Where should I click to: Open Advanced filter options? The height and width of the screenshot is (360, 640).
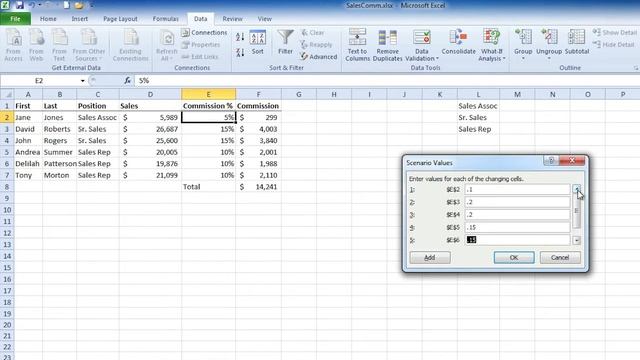click(319, 57)
